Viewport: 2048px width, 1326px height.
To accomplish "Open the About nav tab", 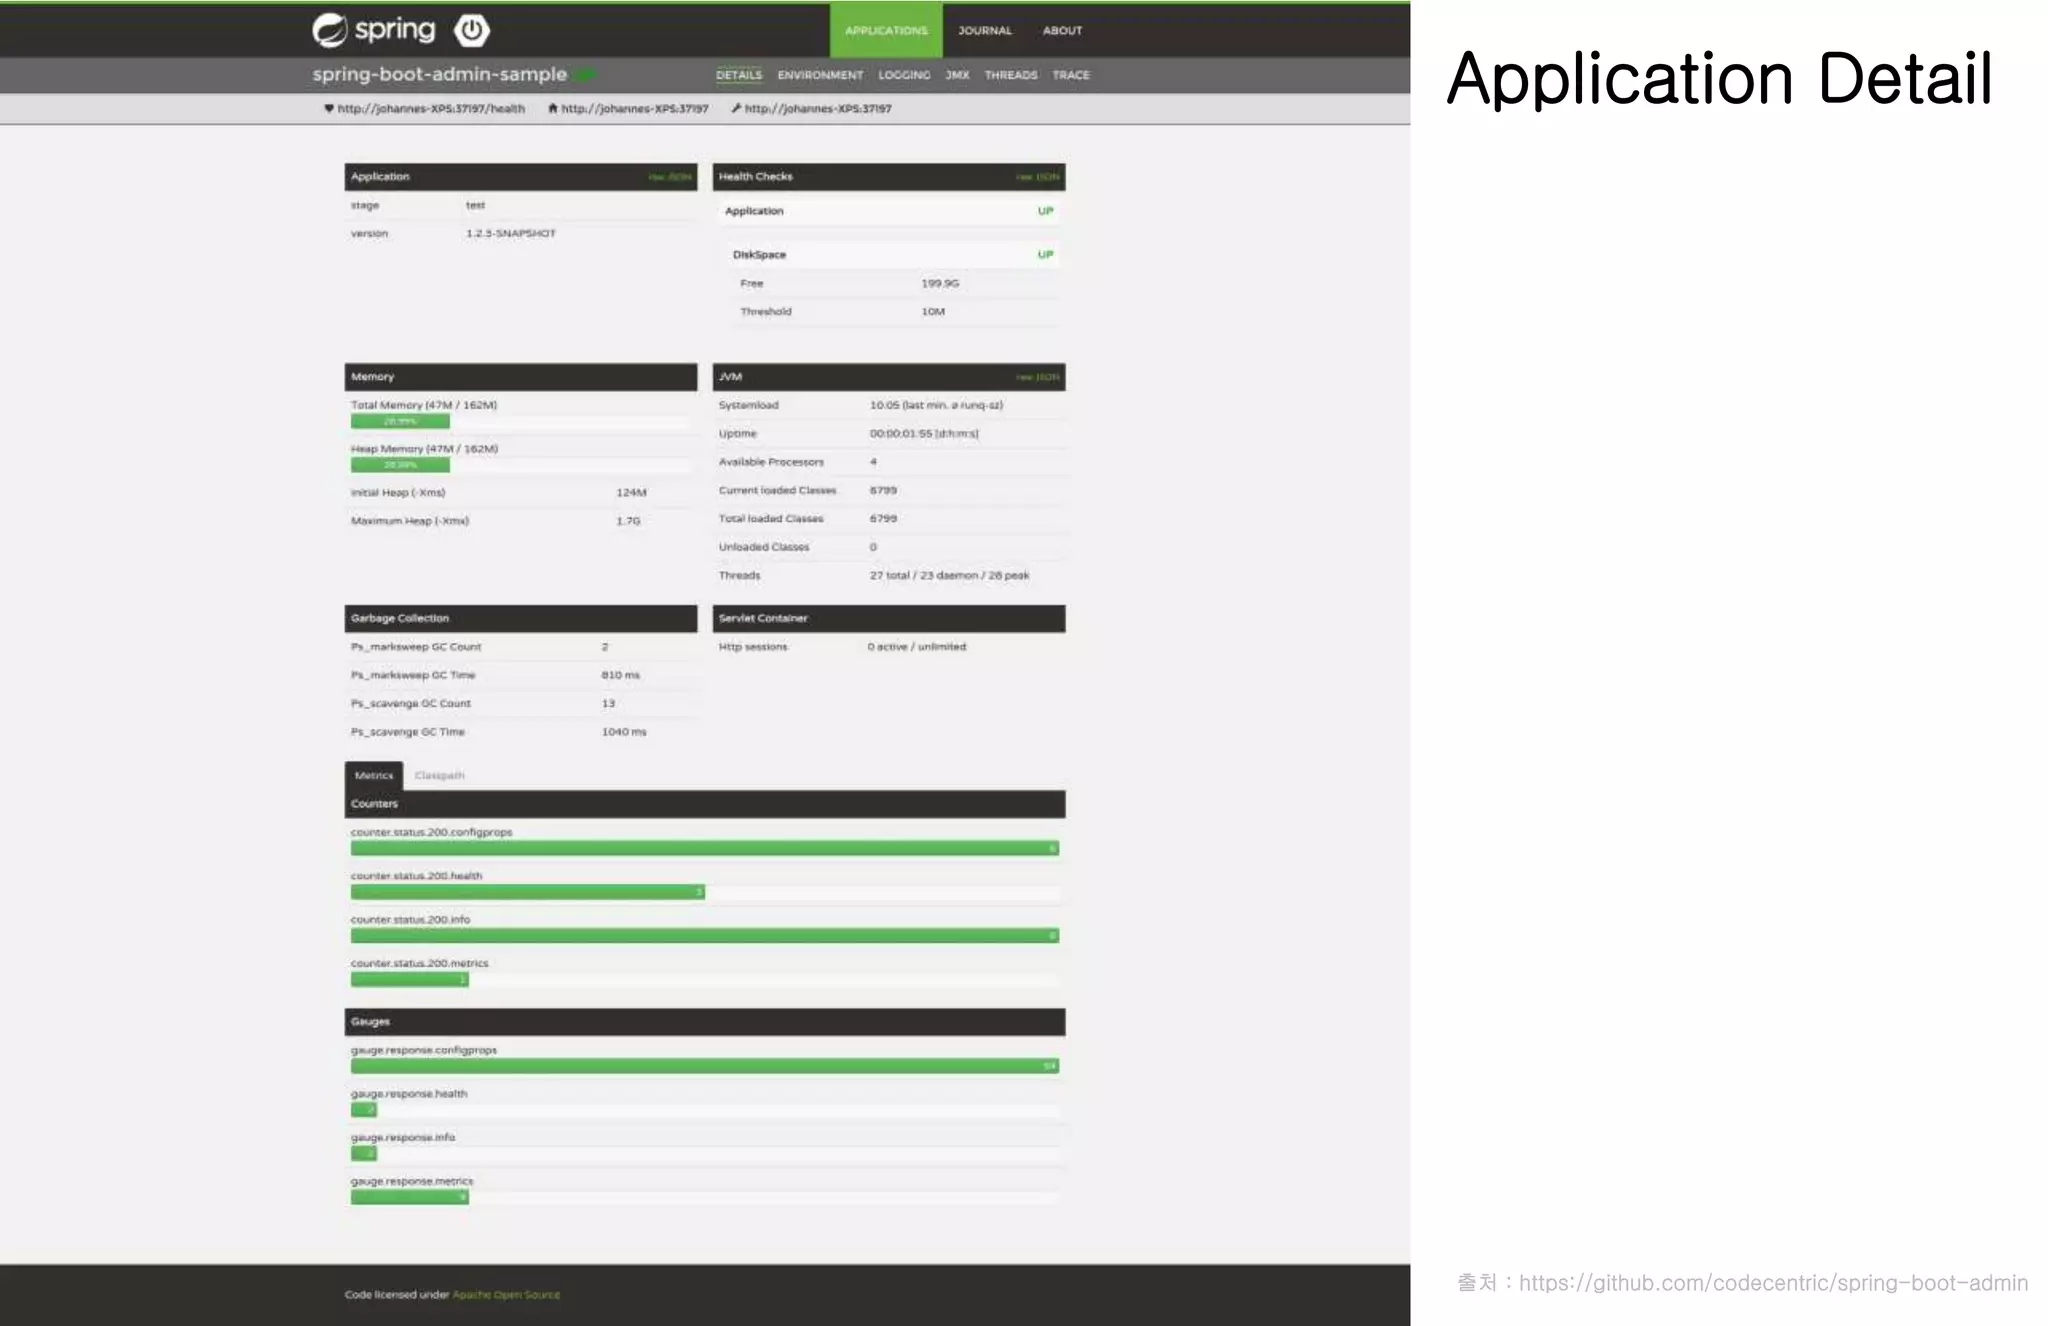I will 1062,30.
